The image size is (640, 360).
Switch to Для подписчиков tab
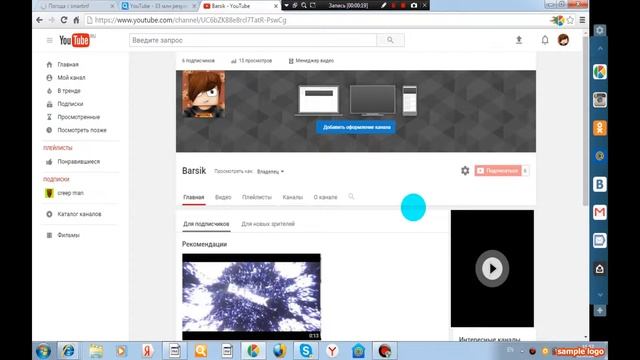click(x=206, y=224)
